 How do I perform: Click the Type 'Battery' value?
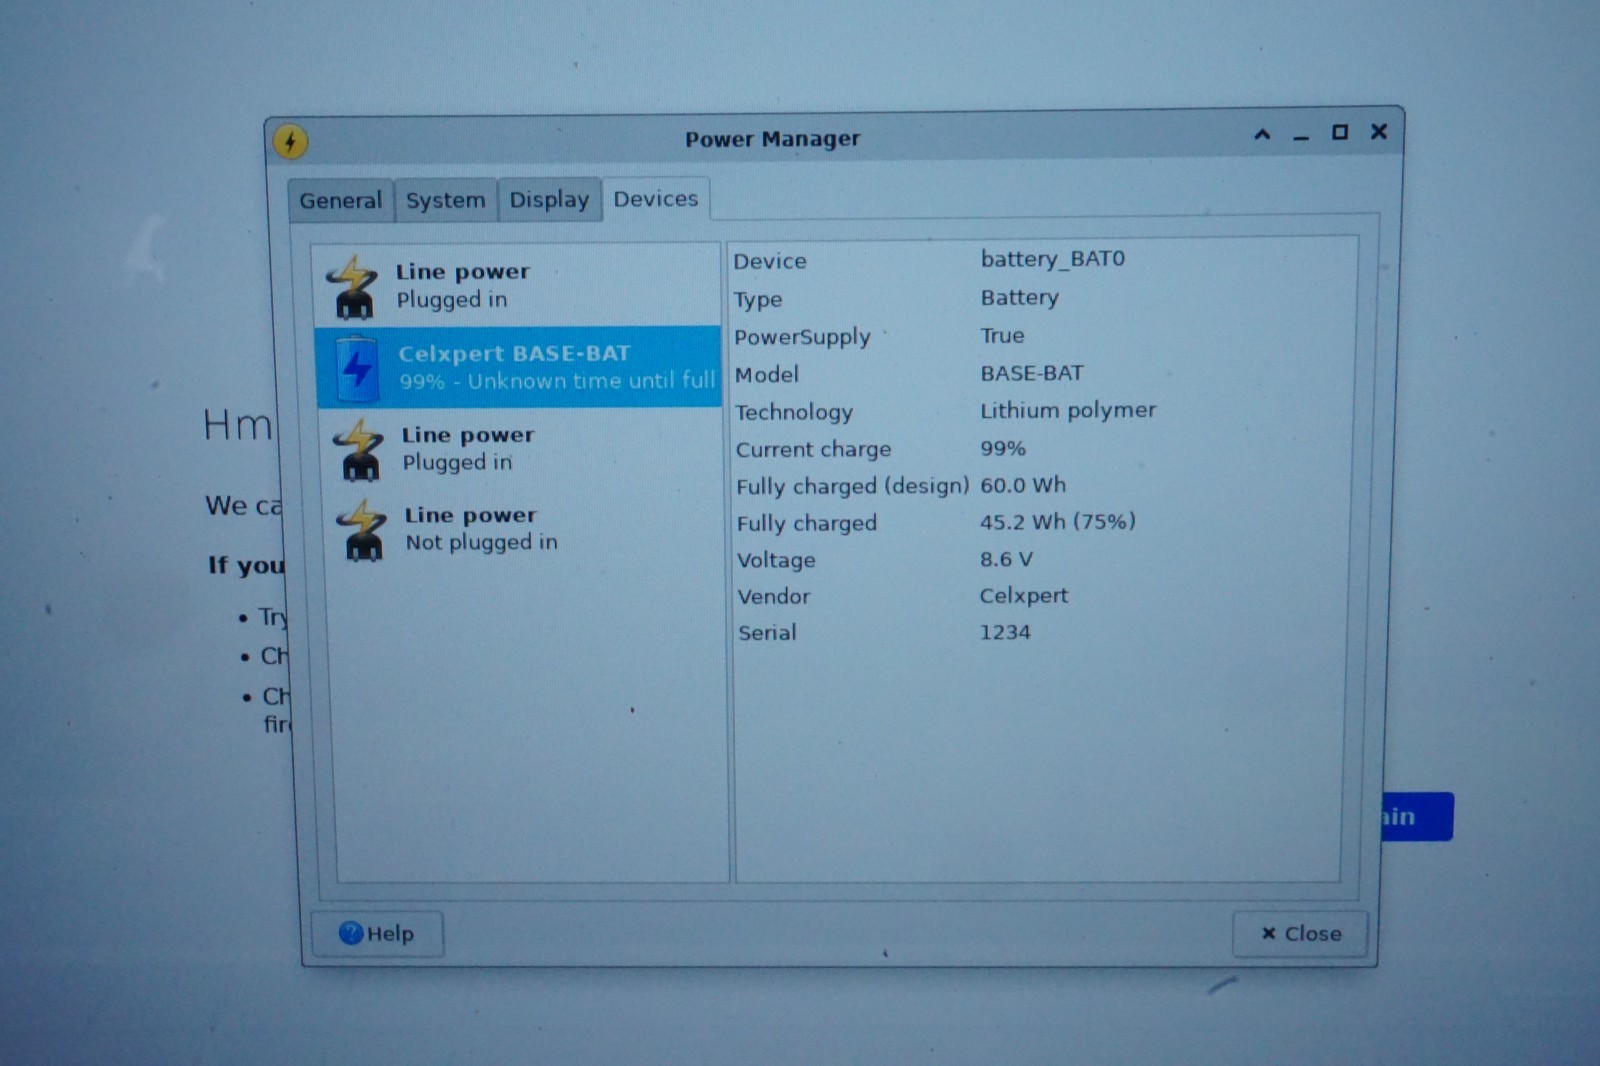tap(1019, 298)
